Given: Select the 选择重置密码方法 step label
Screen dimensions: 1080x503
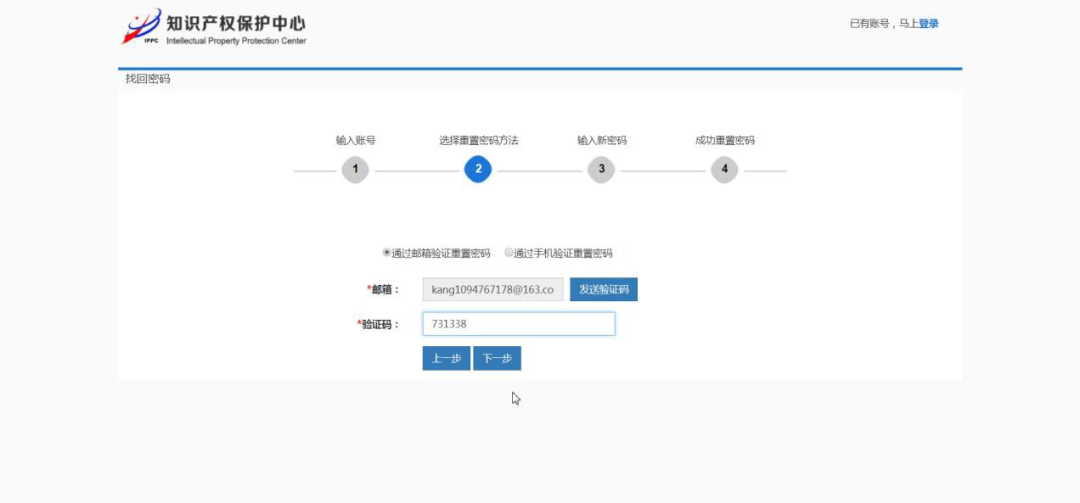Looking at the screenshot, I should [x=478, y=141].
